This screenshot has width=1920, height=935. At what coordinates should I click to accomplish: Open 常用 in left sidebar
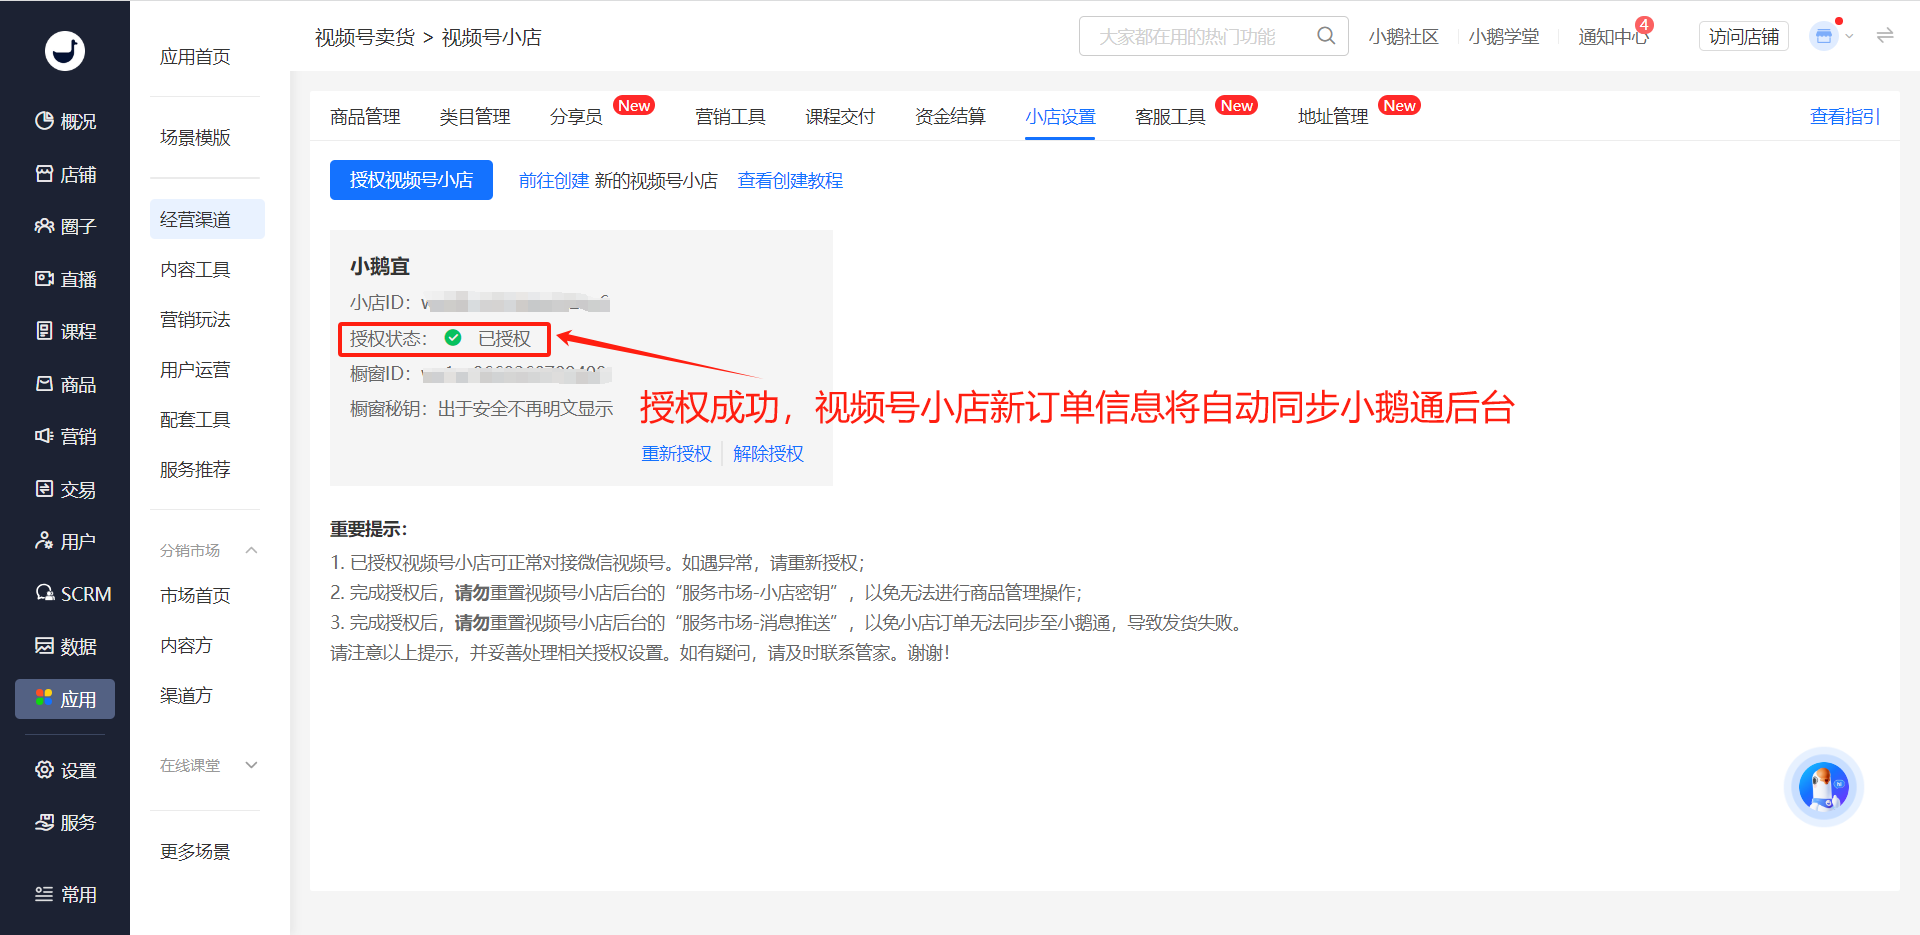tap(65, 894)
